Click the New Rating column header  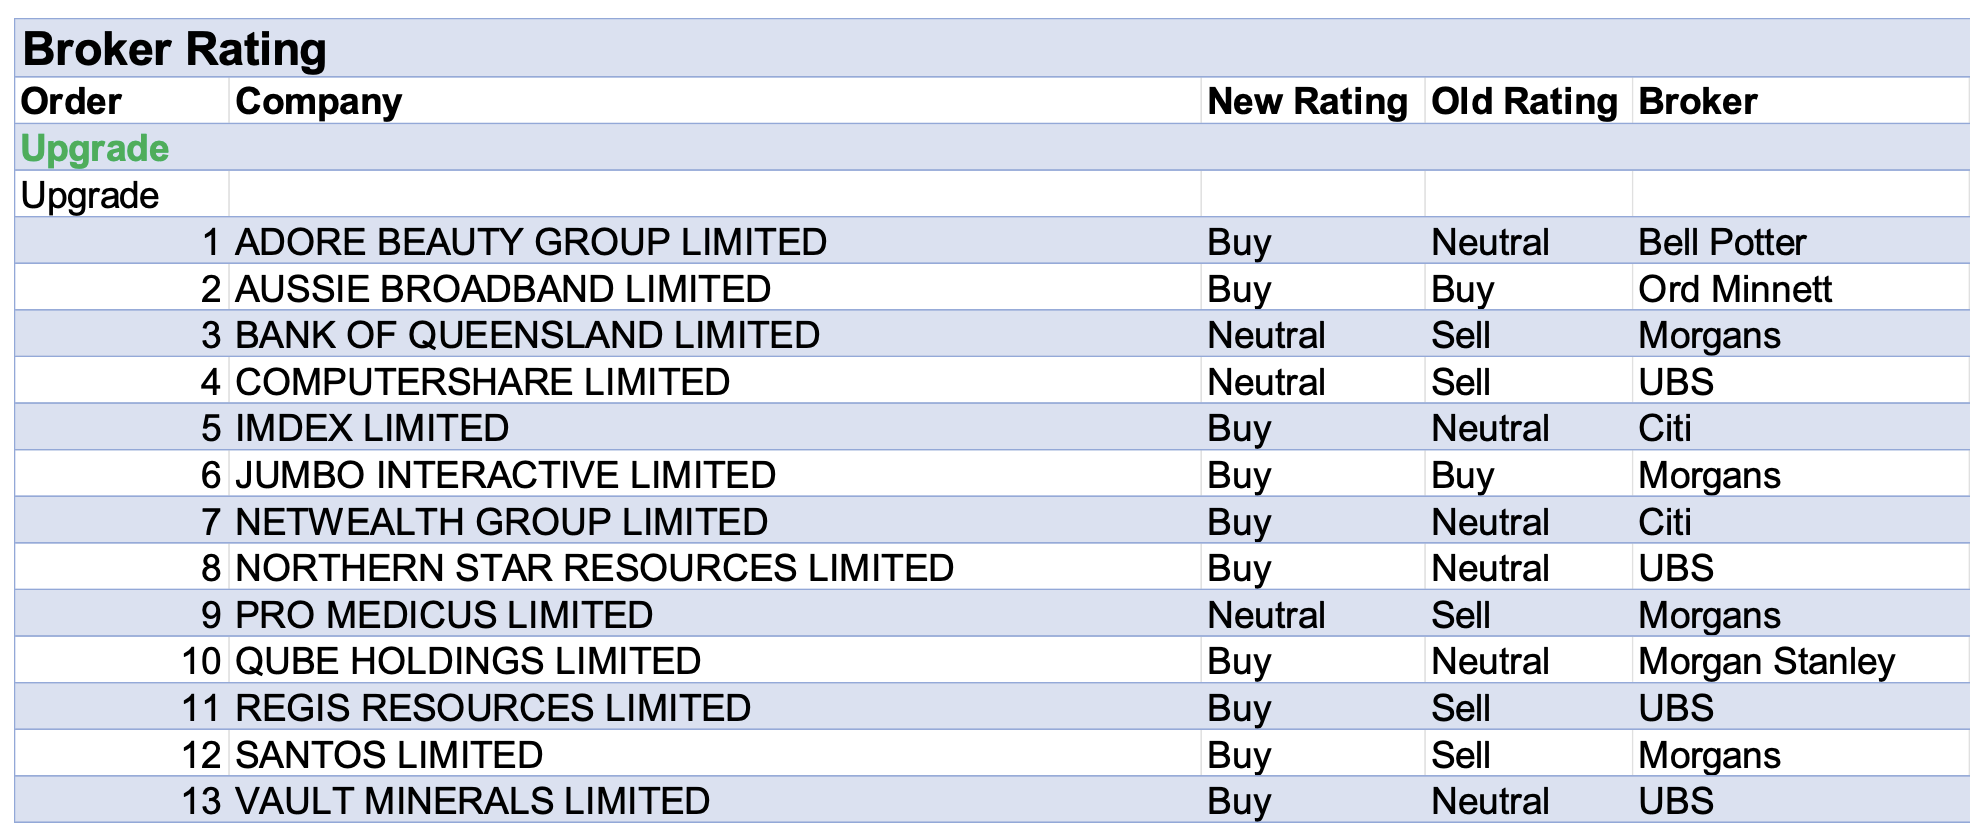pos(1307,101)
